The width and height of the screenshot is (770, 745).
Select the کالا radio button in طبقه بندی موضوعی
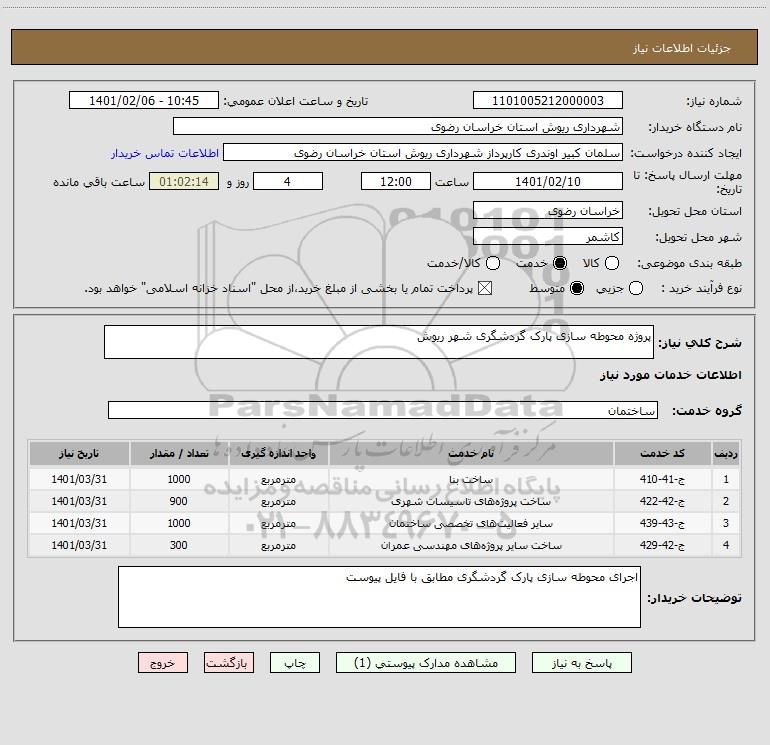(x=611, y=263)
